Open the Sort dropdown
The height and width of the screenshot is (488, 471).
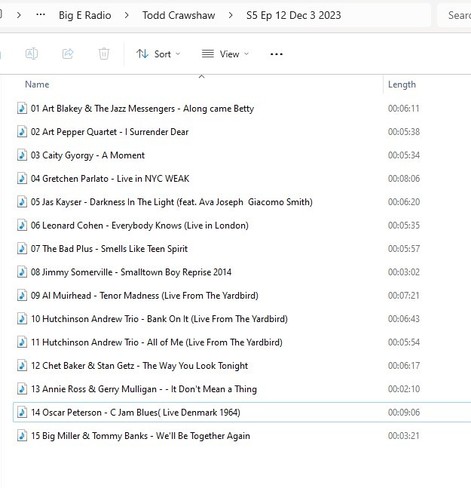pos(158,54)
